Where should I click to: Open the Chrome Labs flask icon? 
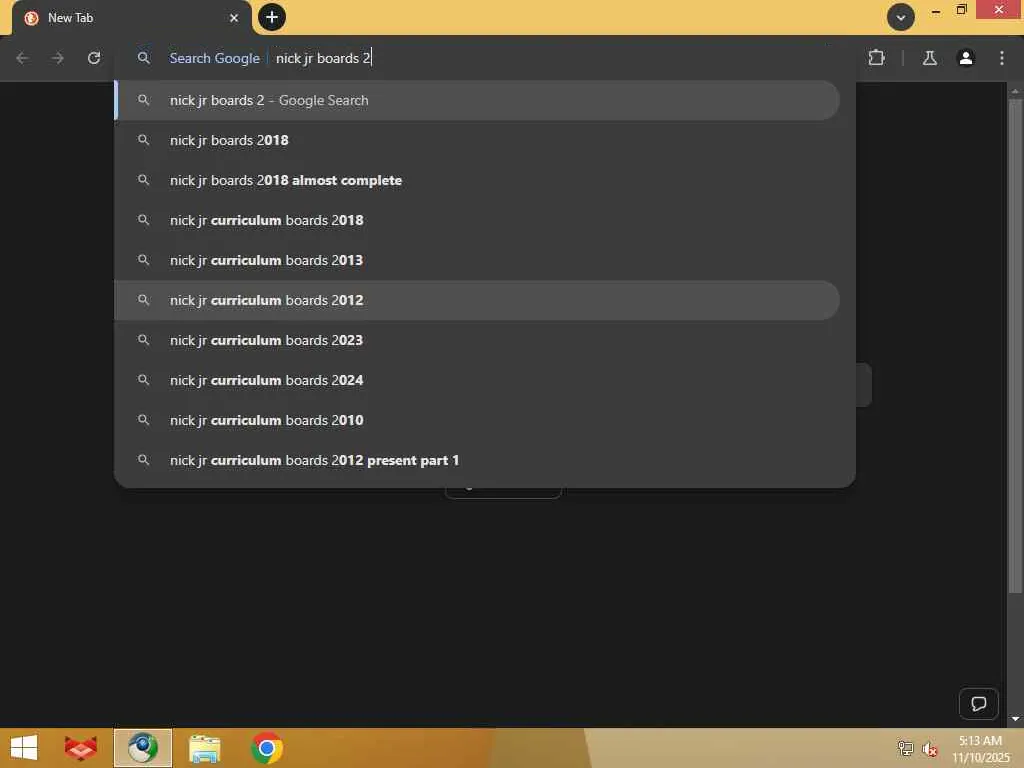[x=929, y=58]
